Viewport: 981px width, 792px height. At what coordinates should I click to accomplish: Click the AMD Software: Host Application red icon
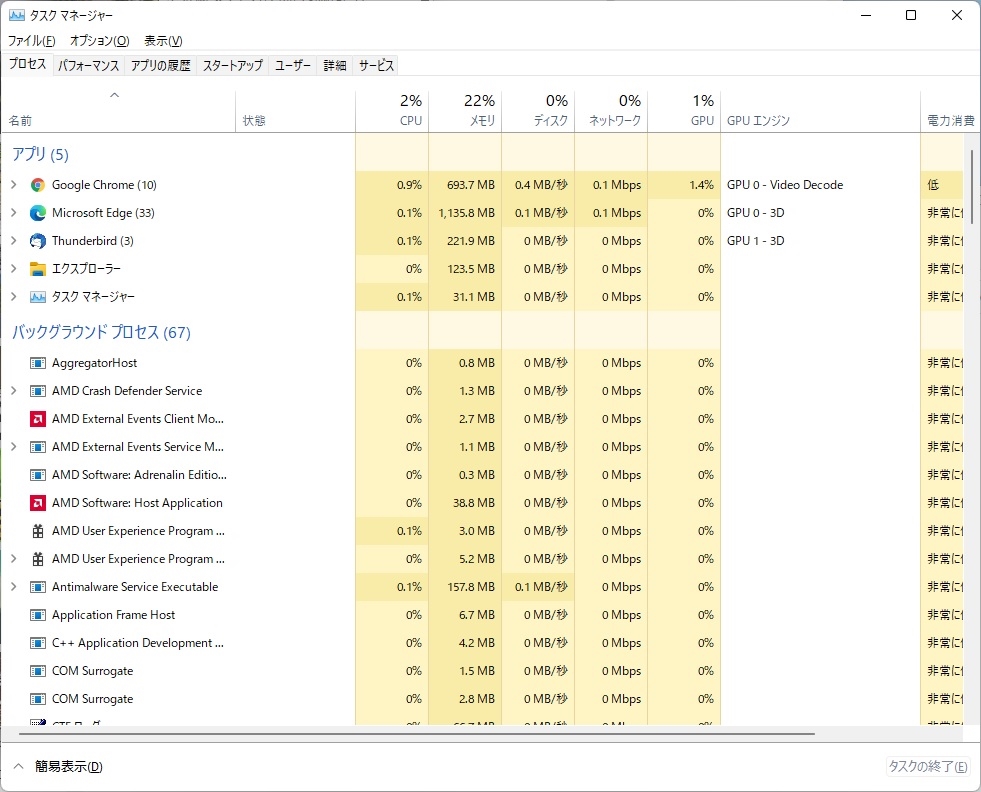(x=38, y=503)
